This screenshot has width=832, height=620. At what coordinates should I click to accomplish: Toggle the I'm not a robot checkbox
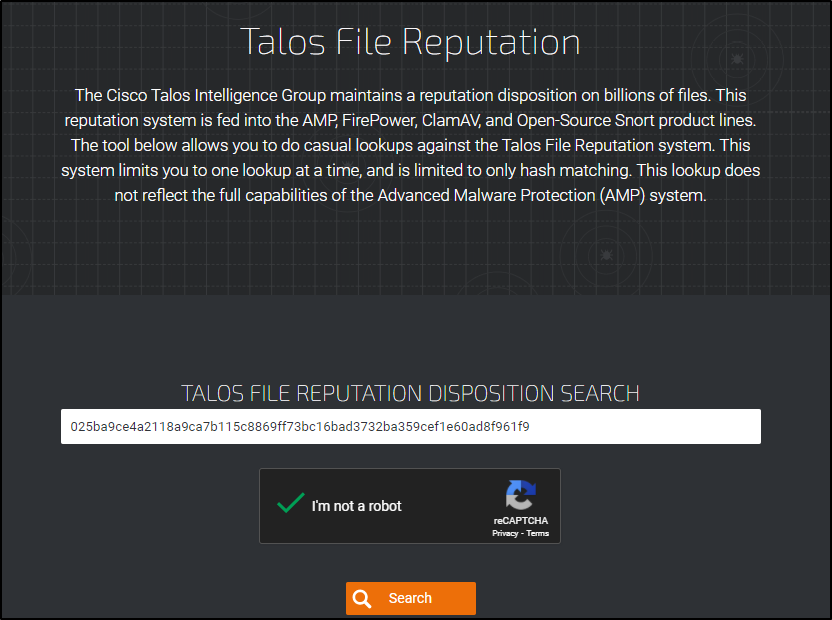tap(290, 503)
